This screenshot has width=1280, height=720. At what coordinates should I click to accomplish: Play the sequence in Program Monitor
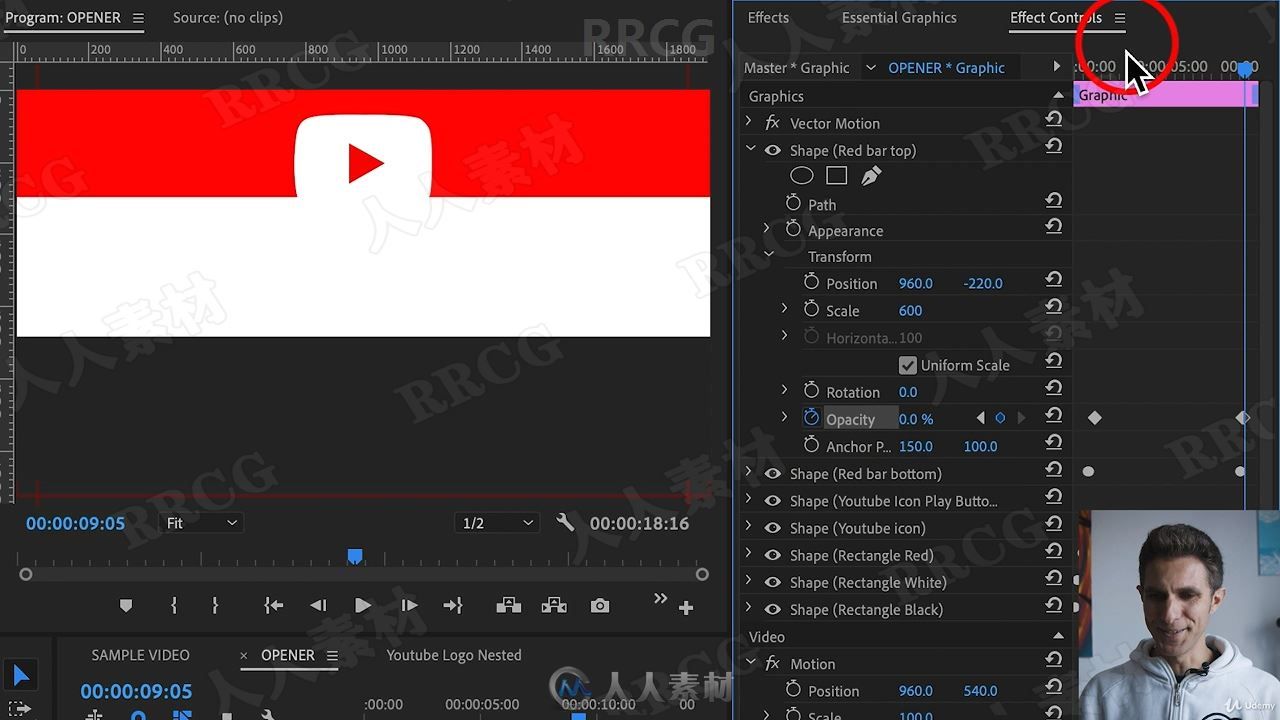pyautogui.click(x=363, y=606)
